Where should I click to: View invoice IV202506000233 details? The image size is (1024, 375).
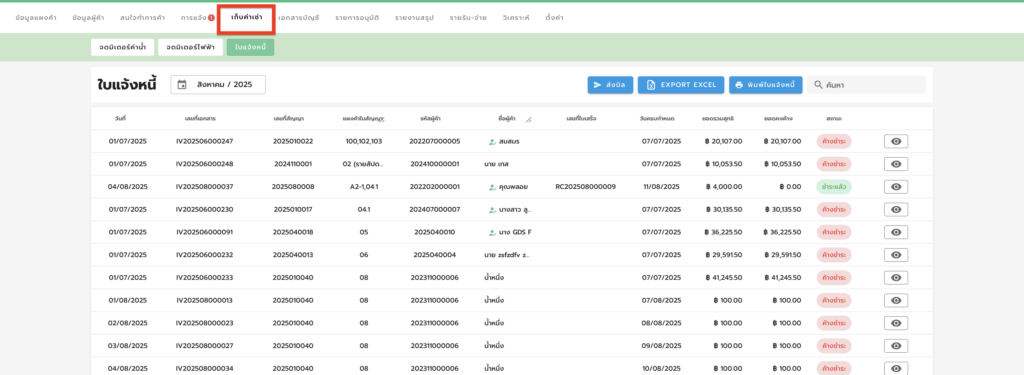click(x=896, y=278)
